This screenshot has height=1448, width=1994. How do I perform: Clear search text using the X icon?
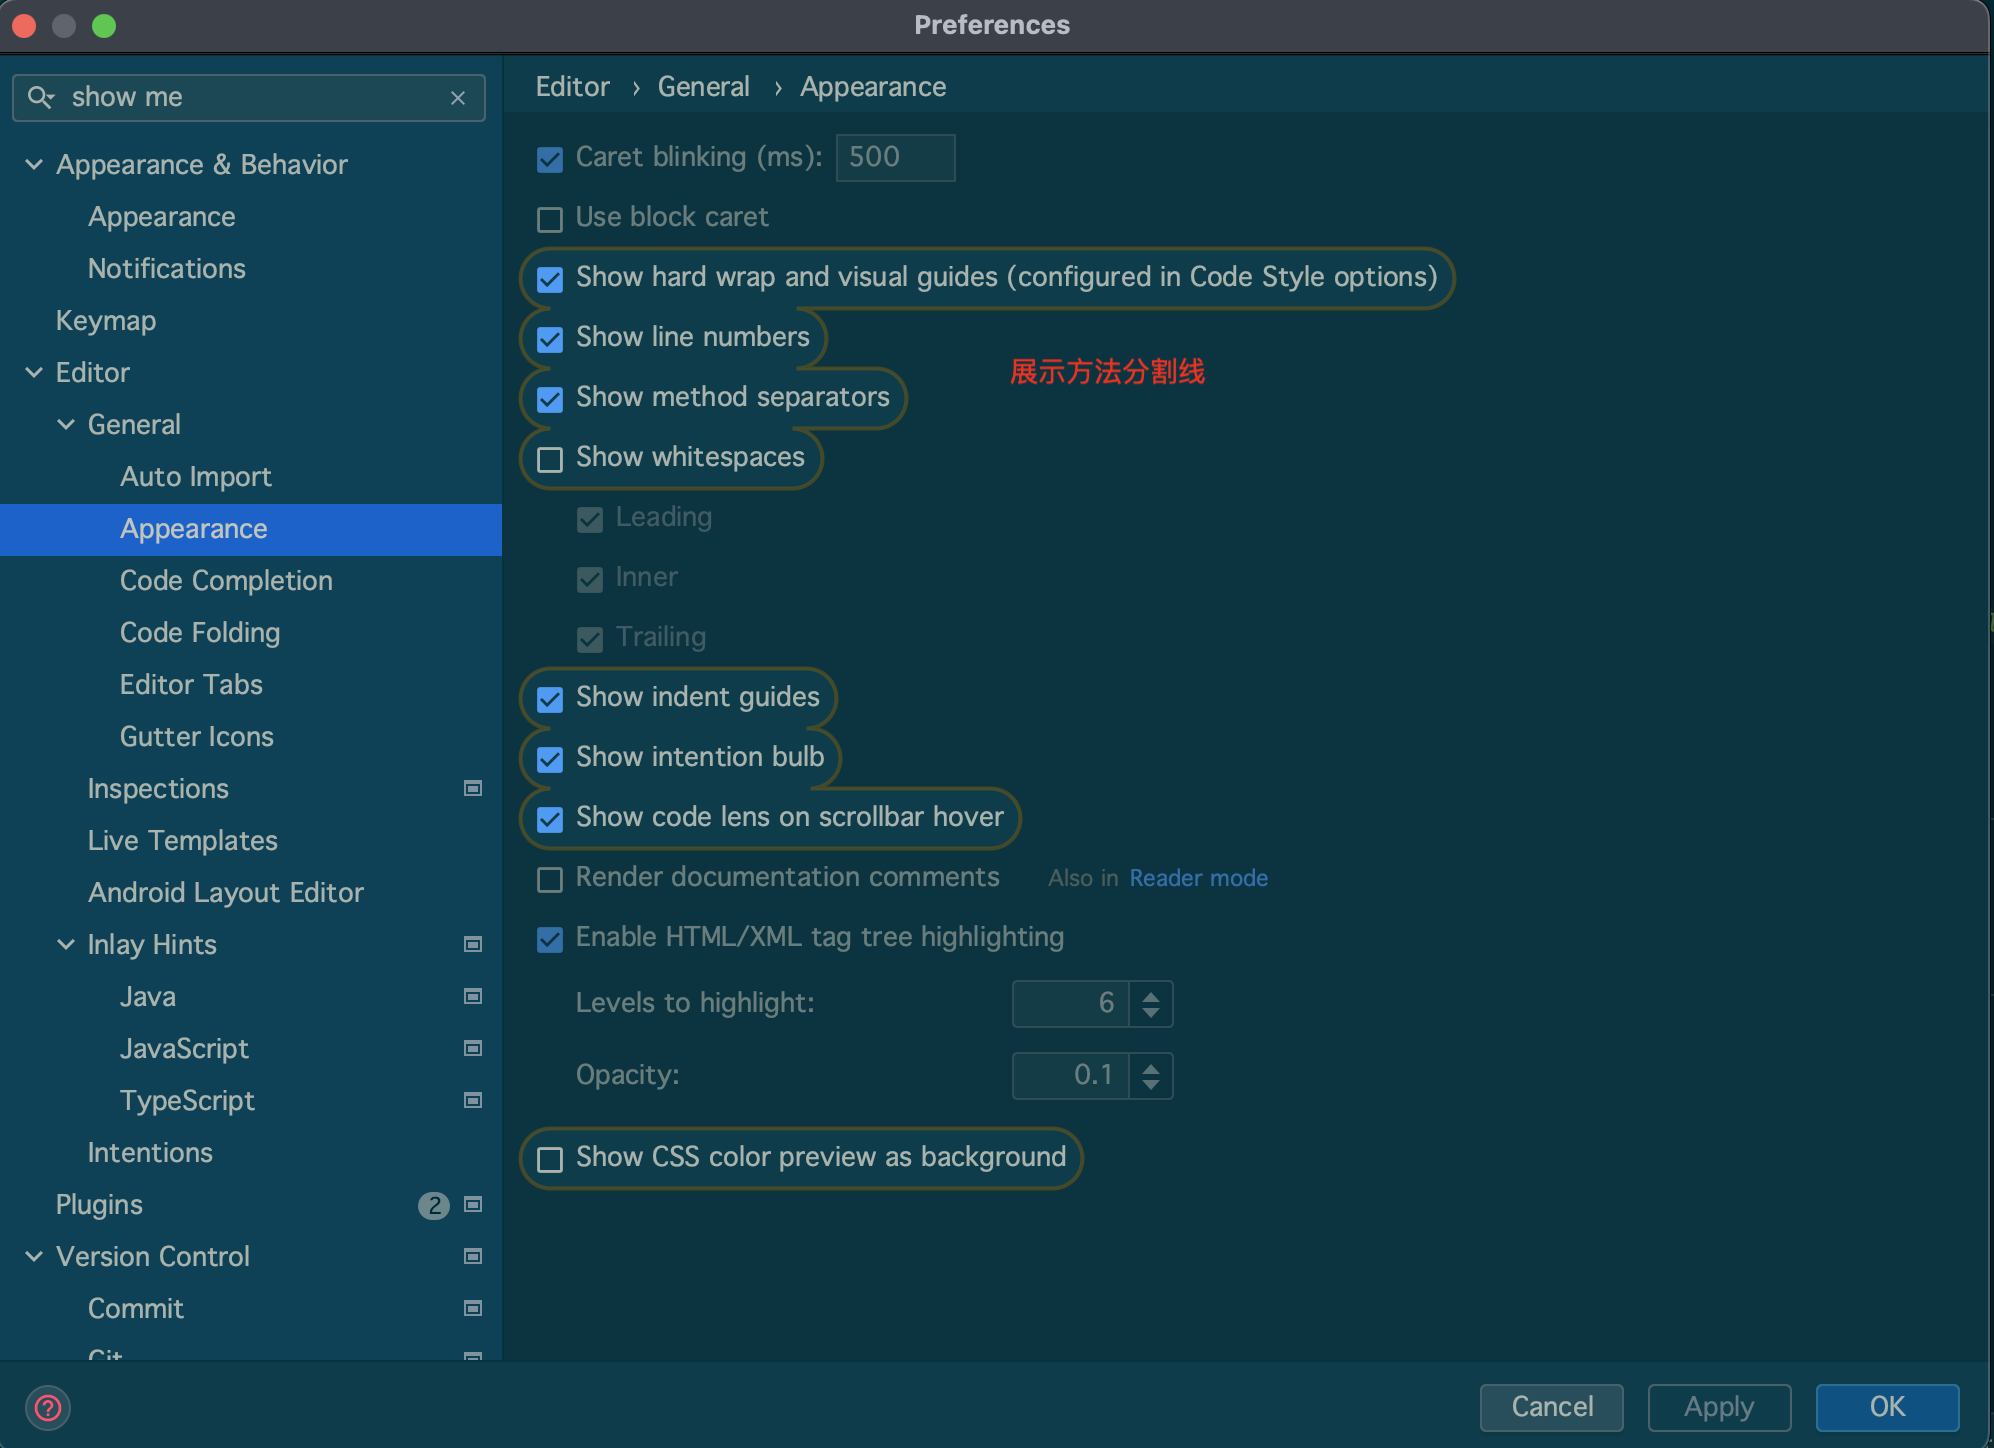point(458,97)
